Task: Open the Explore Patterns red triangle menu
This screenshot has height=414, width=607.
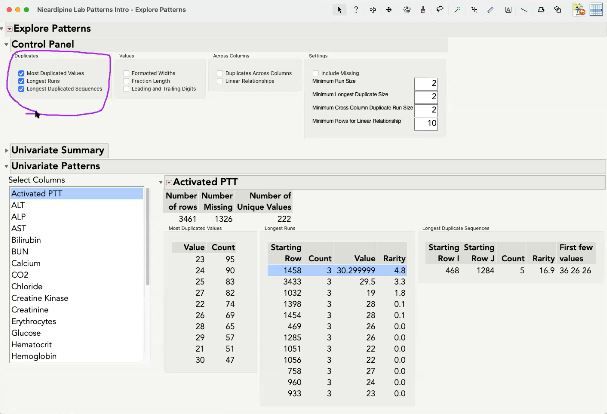Action: (9, 29)
